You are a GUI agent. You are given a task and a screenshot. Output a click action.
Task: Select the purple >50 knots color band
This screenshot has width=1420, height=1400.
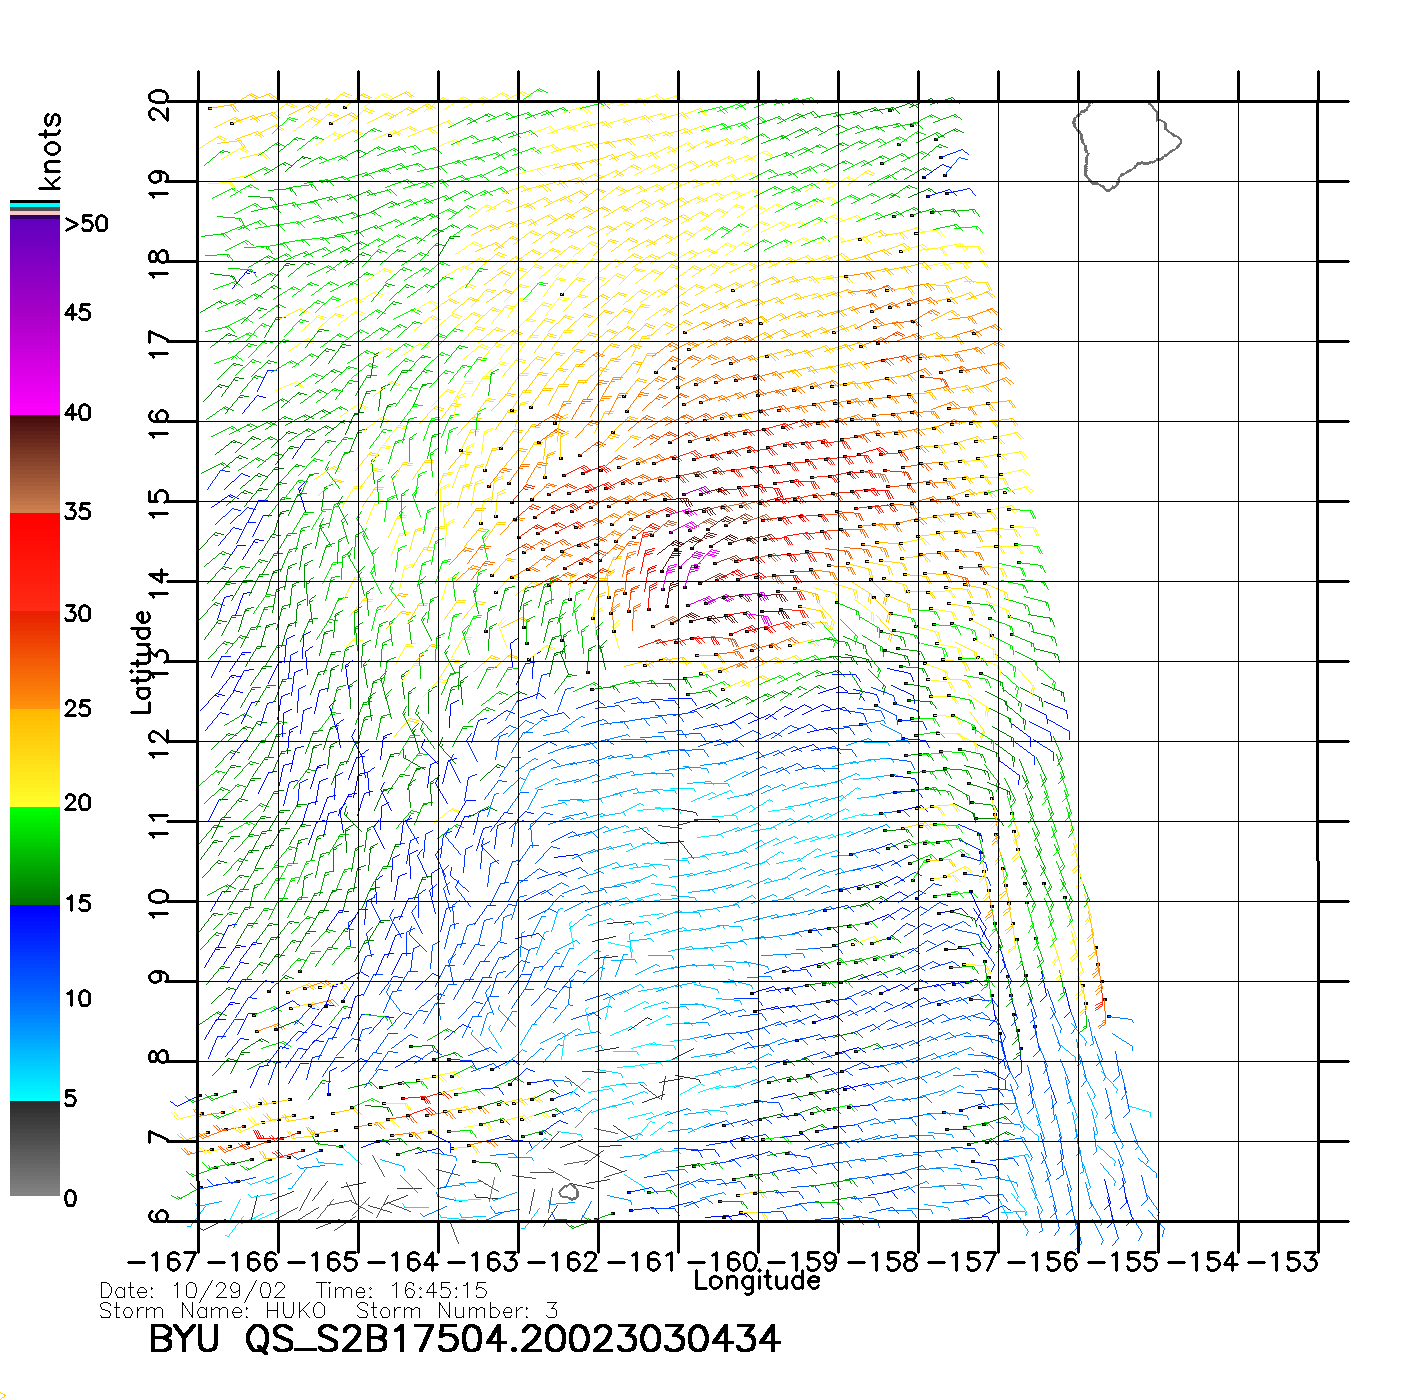(35, 238)
